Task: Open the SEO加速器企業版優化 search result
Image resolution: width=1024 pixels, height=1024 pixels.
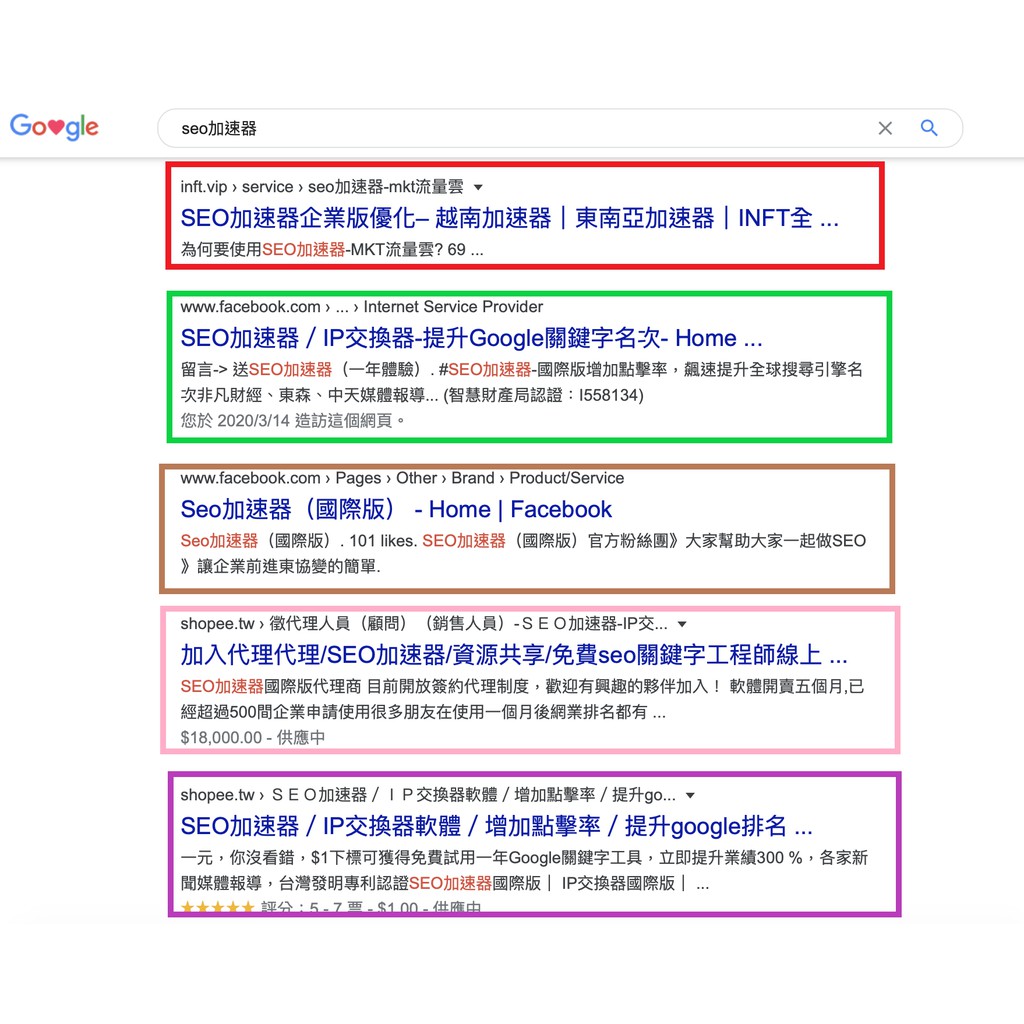Action: (509, 218)
